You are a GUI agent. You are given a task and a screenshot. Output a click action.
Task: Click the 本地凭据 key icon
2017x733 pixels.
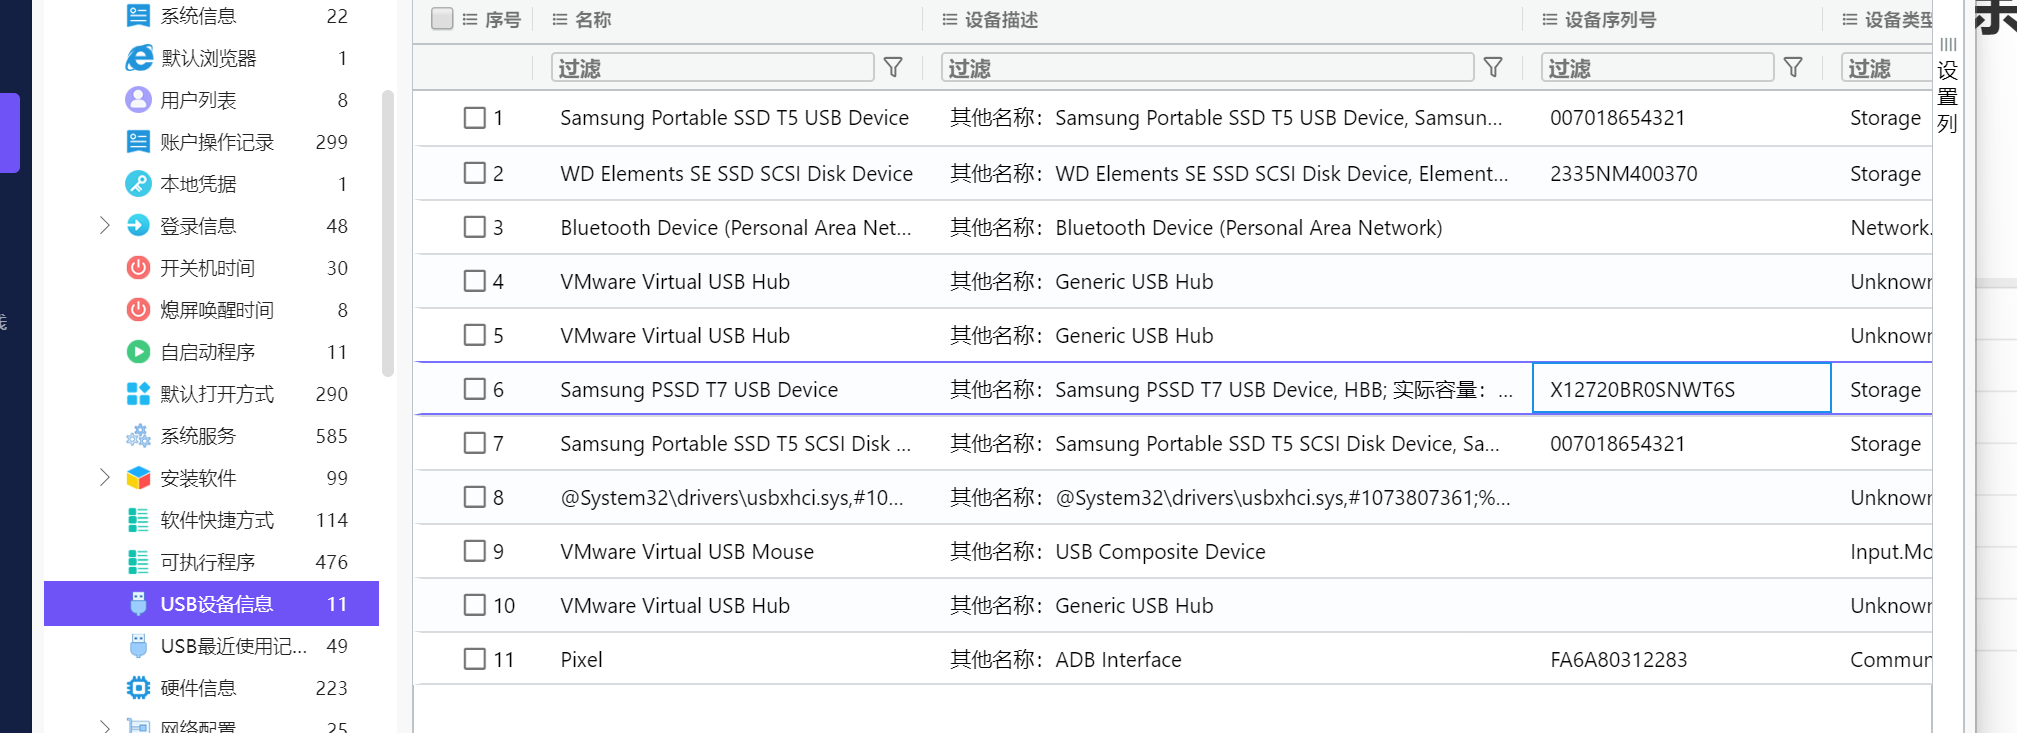[138, 184]
